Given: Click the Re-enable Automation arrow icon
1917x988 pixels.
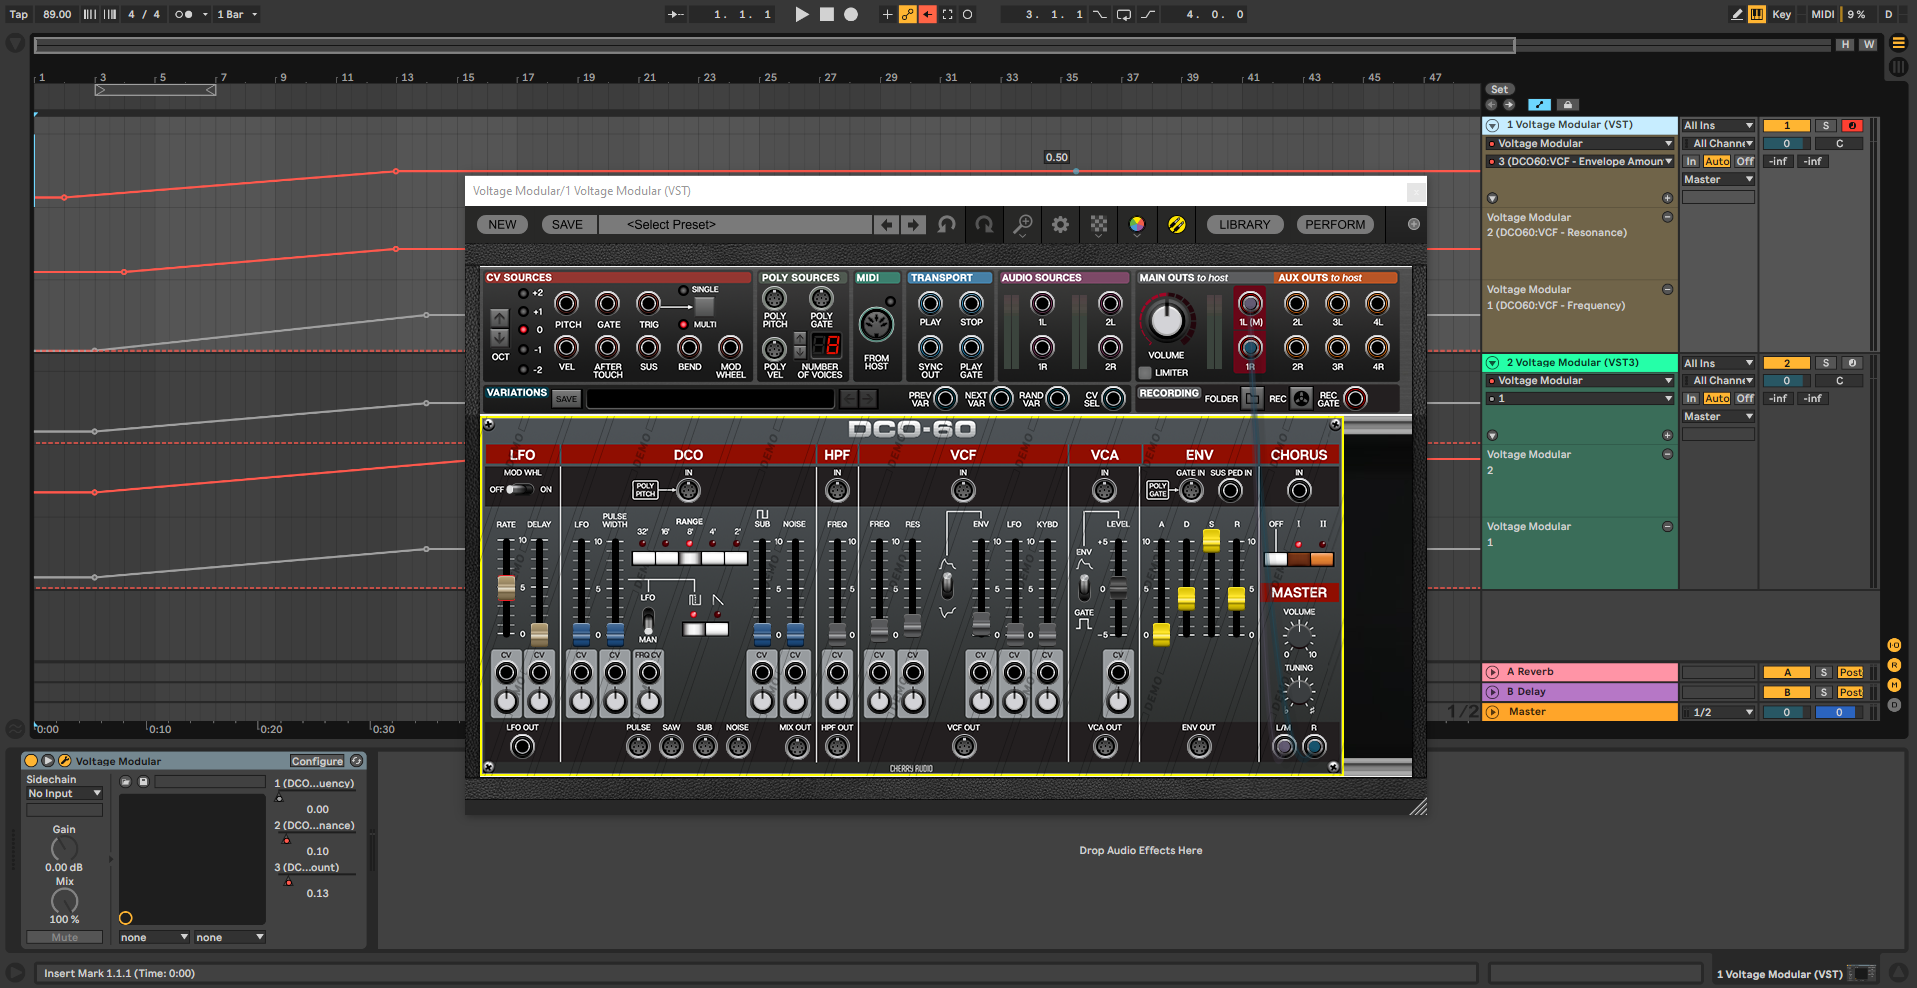Looking at the screenshot, I should (x=927, y=14).
